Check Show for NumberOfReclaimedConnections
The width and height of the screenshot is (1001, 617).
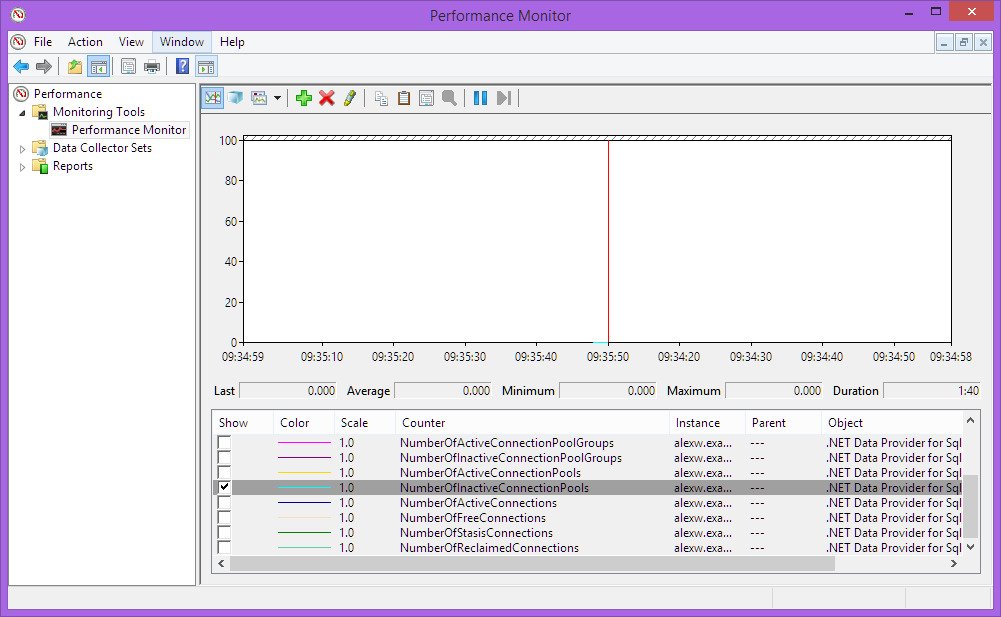224,547
